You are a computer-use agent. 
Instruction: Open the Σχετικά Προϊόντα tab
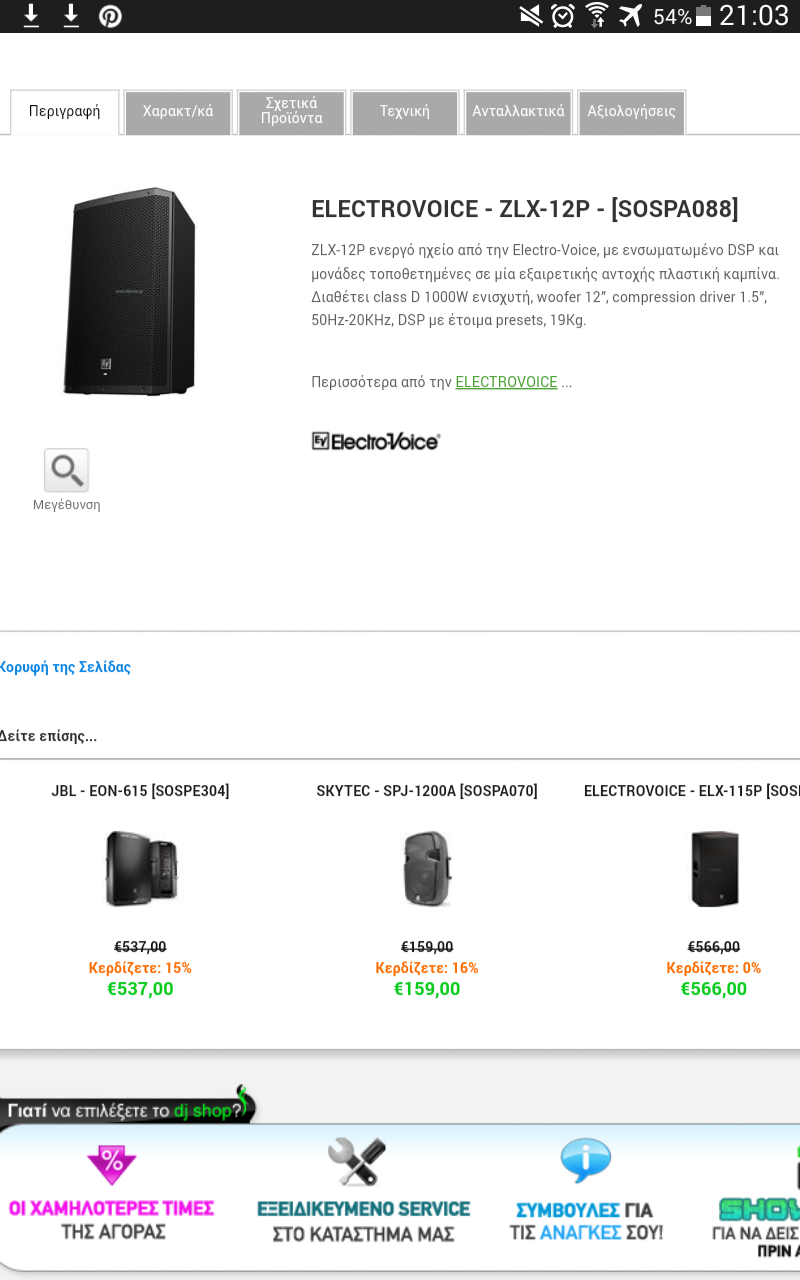[292, 112]
